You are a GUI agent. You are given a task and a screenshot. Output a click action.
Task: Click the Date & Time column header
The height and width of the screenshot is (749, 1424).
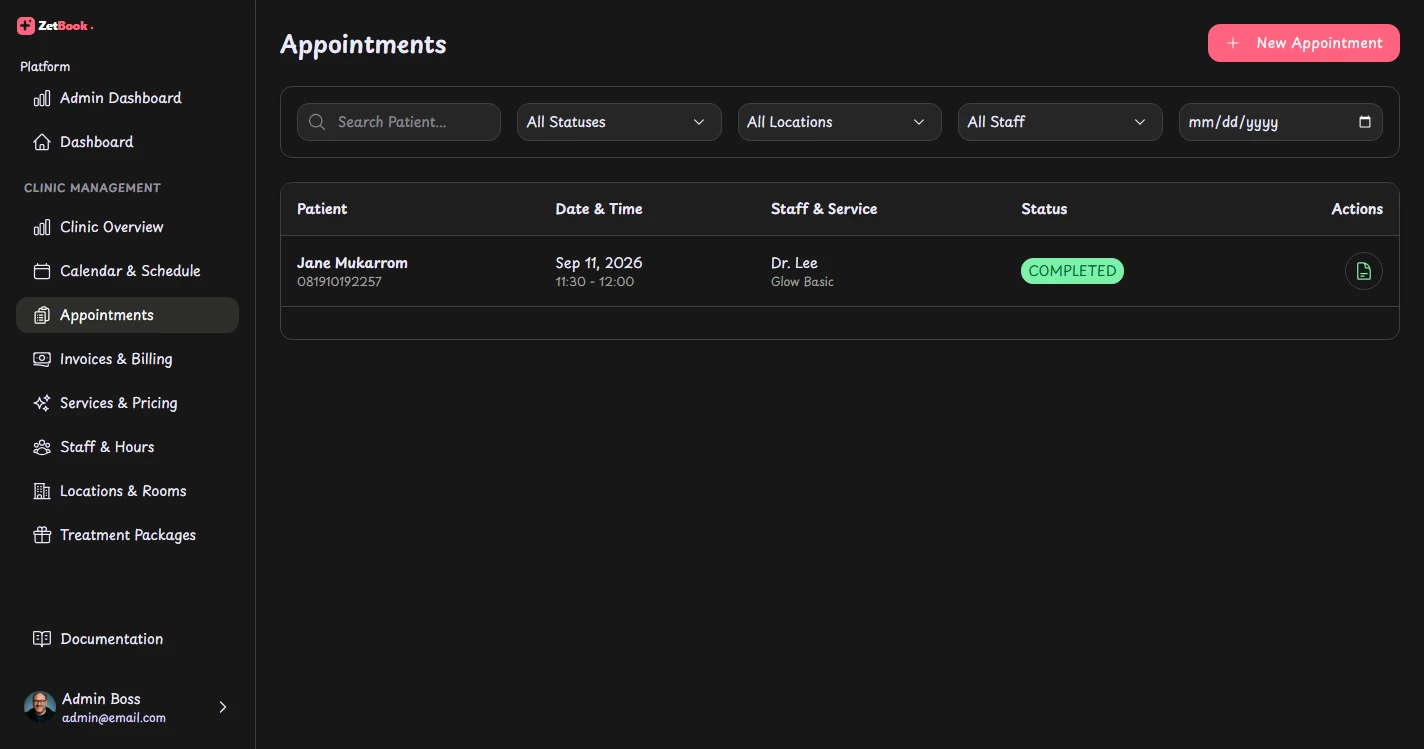coord(599,209)
